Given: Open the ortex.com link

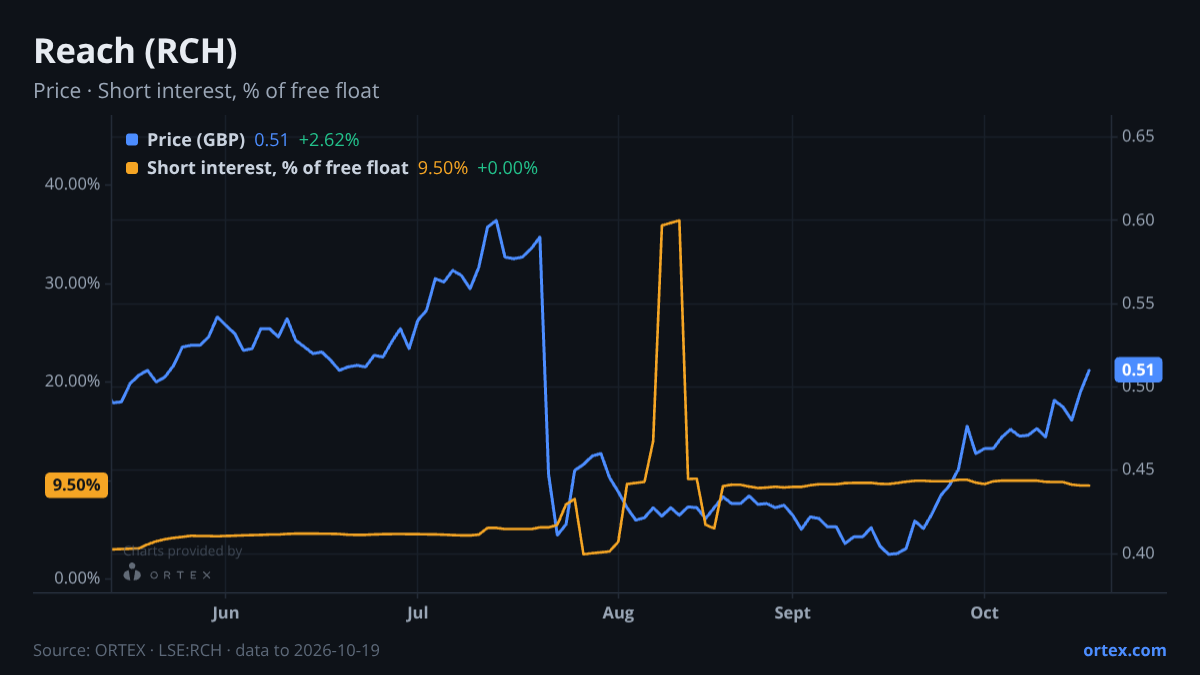Looking at the screenshot, I should pyautogui.click(x=1124, y=650).
